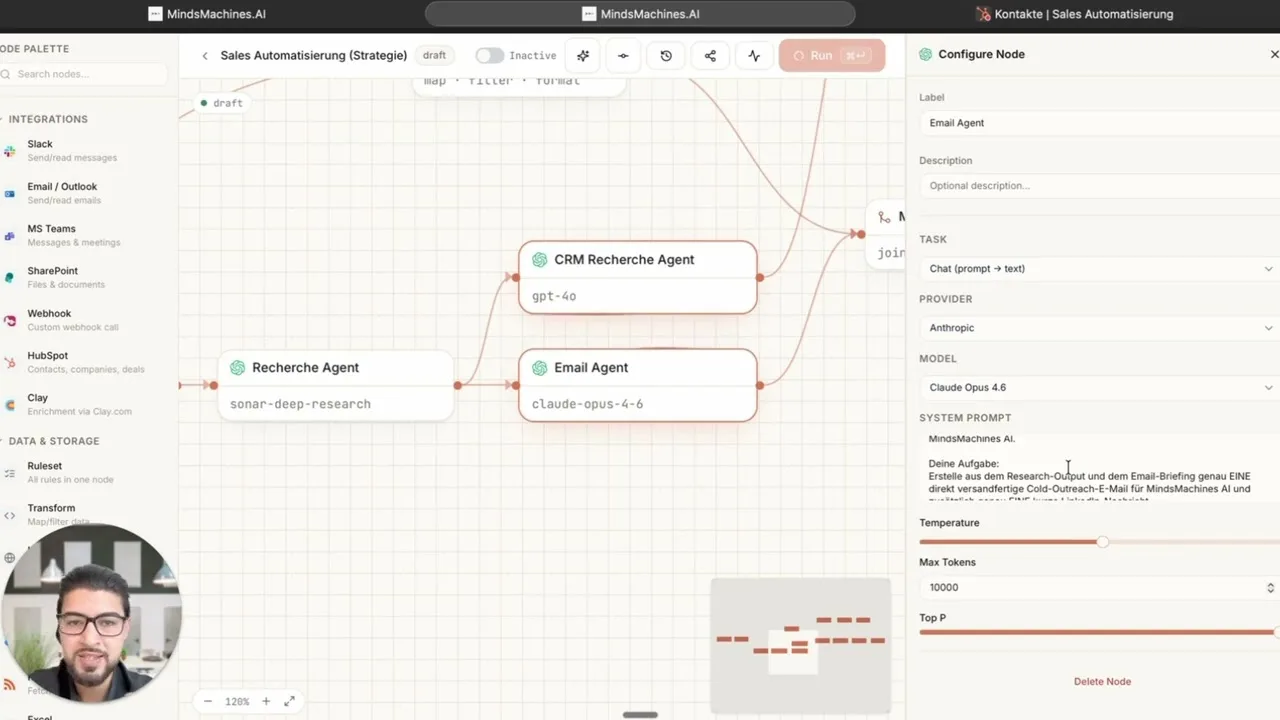Click the zoom percentage 120%
This screenshot has width=1280, height=720.
[x=237, y=702]
